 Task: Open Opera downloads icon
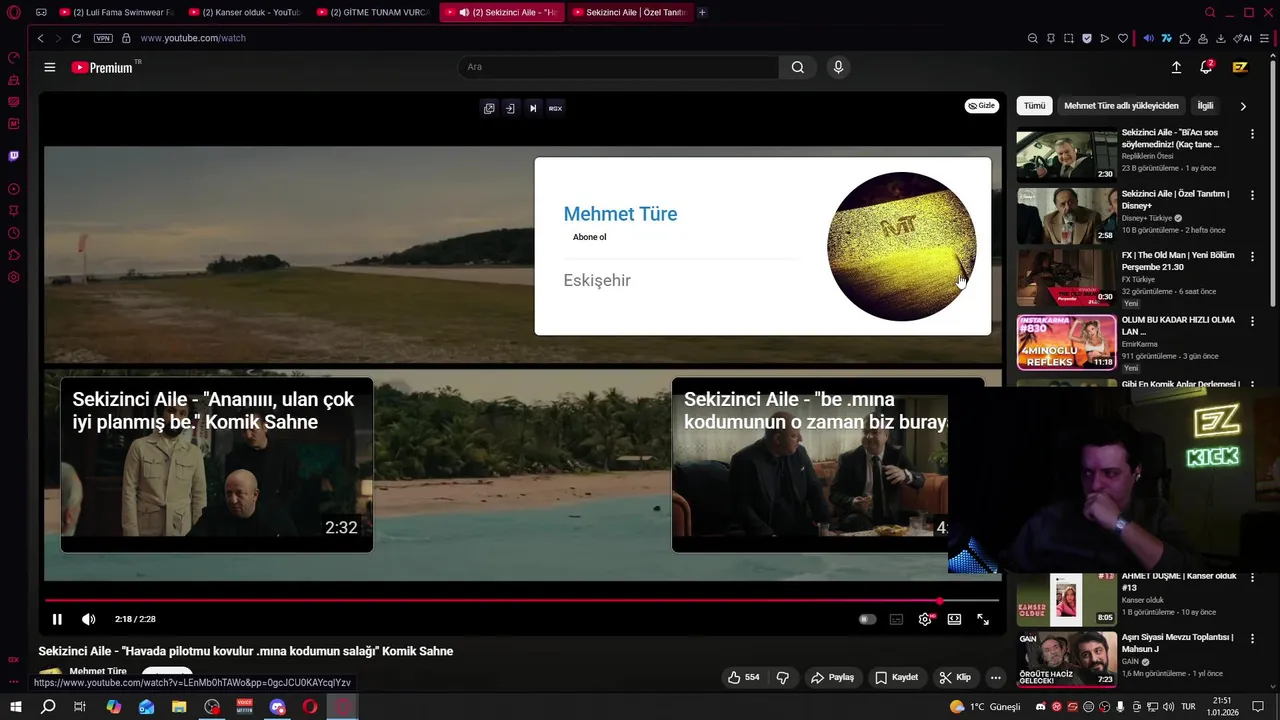pos(1221,38)
